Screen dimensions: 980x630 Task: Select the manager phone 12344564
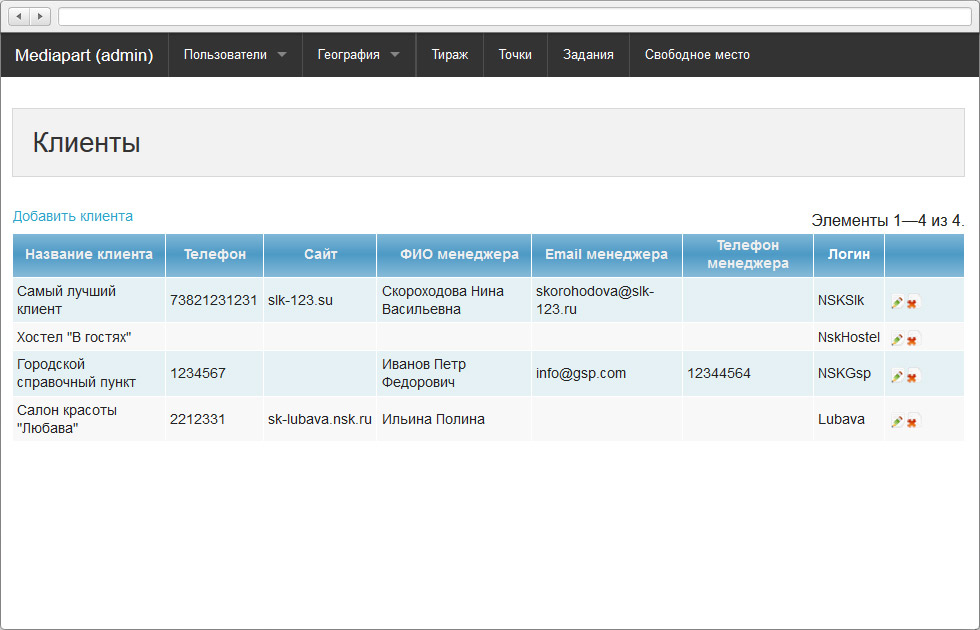(x=719, y=374)
